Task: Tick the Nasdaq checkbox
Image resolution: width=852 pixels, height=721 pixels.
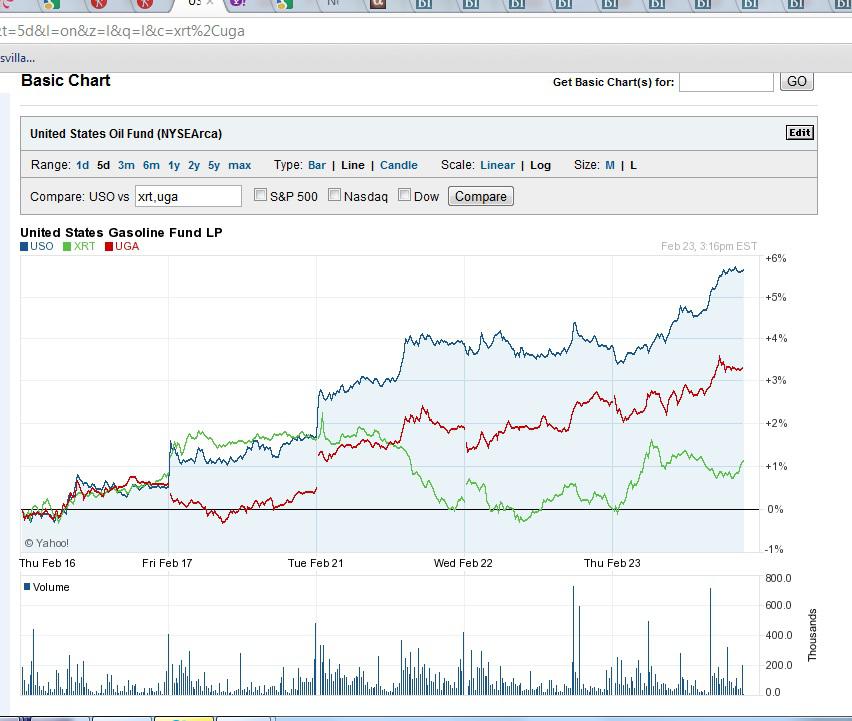Action: click(335, 195)
